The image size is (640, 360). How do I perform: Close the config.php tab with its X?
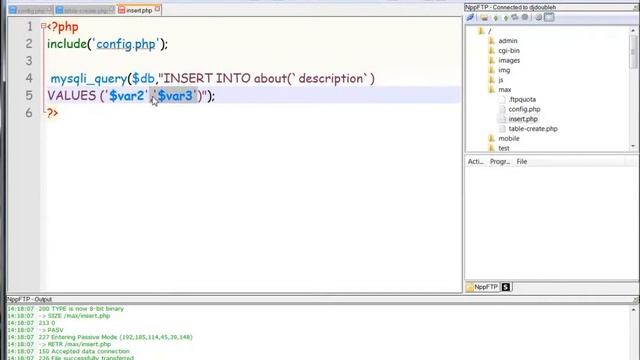49,9
